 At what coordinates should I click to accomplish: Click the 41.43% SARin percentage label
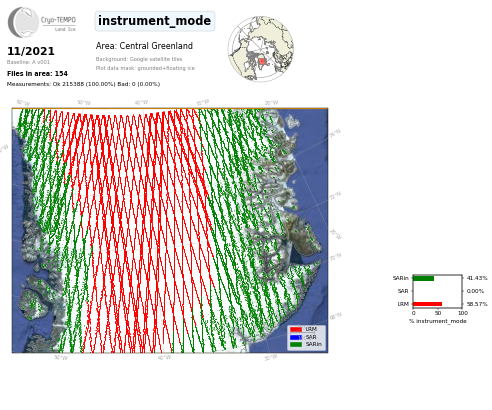[x=477, y=278]
